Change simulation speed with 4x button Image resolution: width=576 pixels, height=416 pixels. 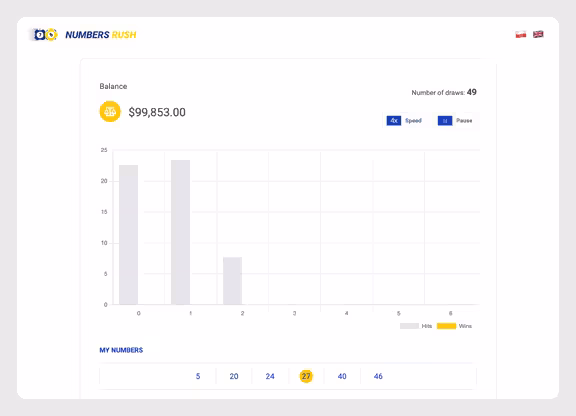click(x=394, y=121)
